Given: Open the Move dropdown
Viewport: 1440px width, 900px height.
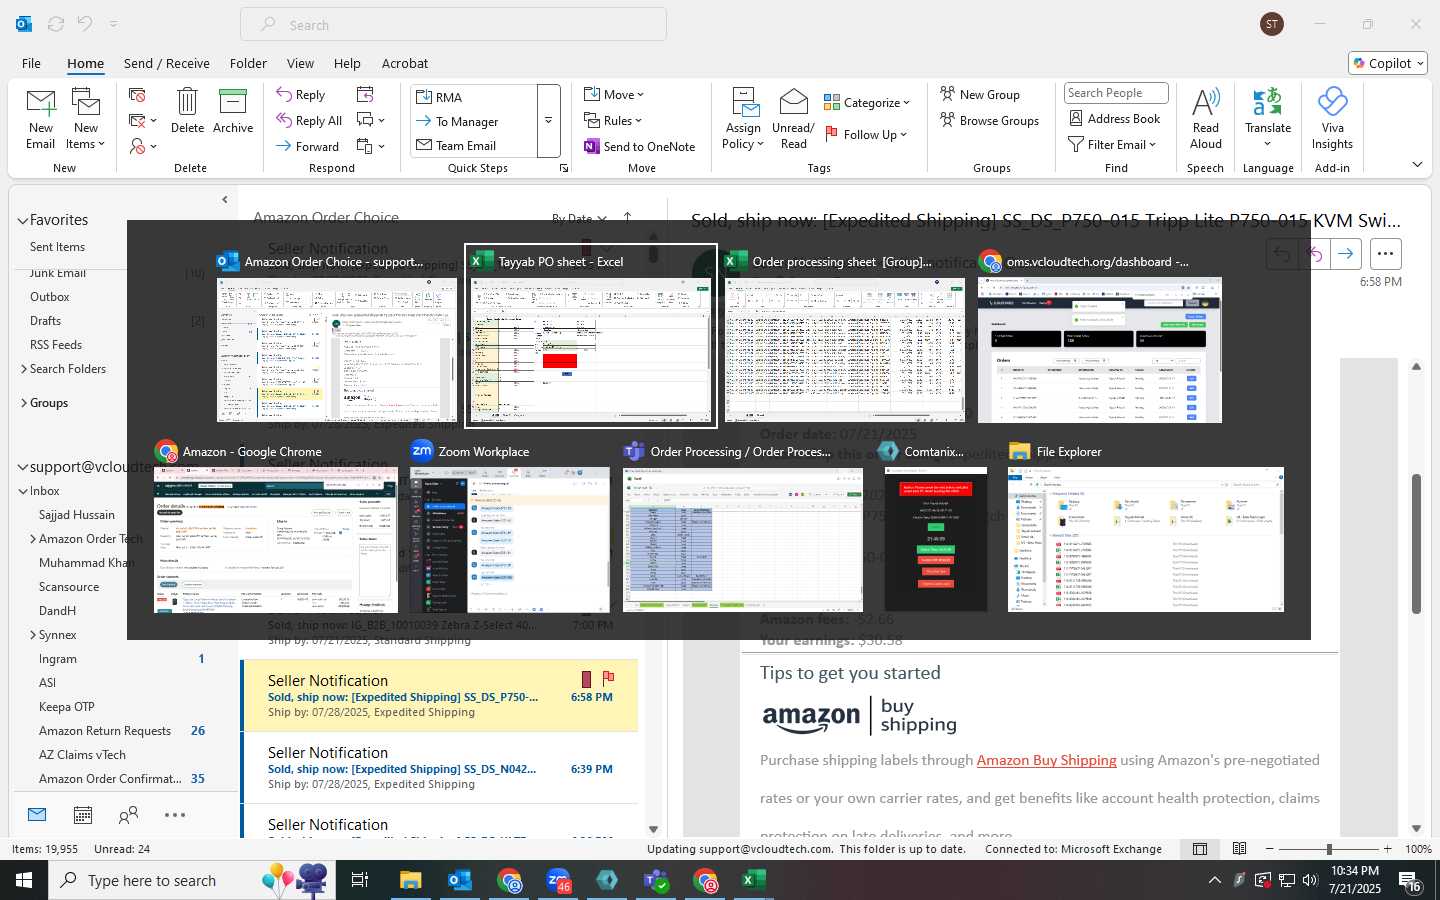Looking at the screenshot, I should (x=614, y=95).
